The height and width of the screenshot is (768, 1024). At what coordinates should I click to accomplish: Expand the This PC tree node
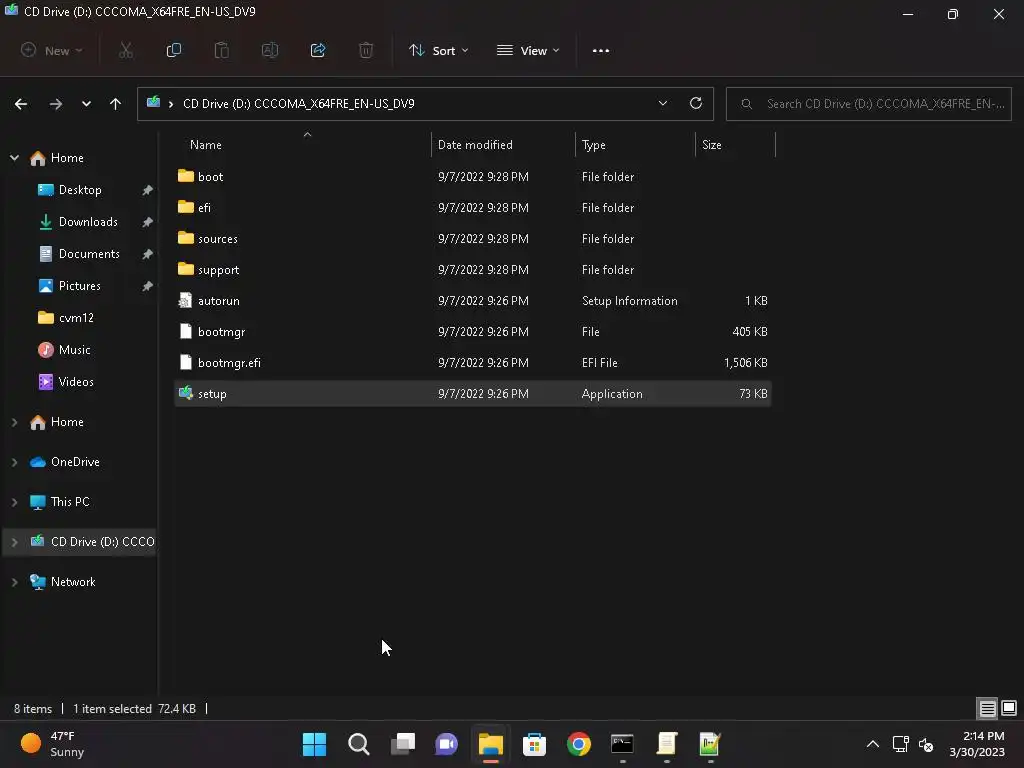(14, 502)
